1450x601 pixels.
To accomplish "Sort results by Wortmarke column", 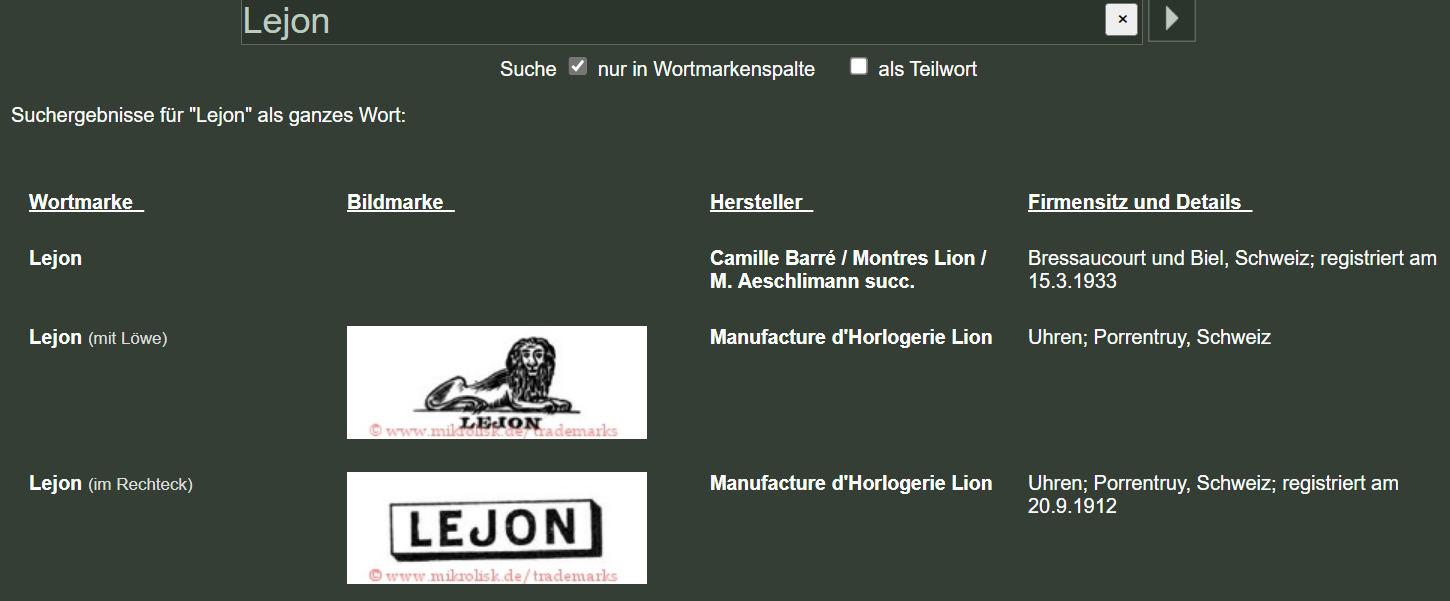I will pyautogui.click(x=86, y=202).
